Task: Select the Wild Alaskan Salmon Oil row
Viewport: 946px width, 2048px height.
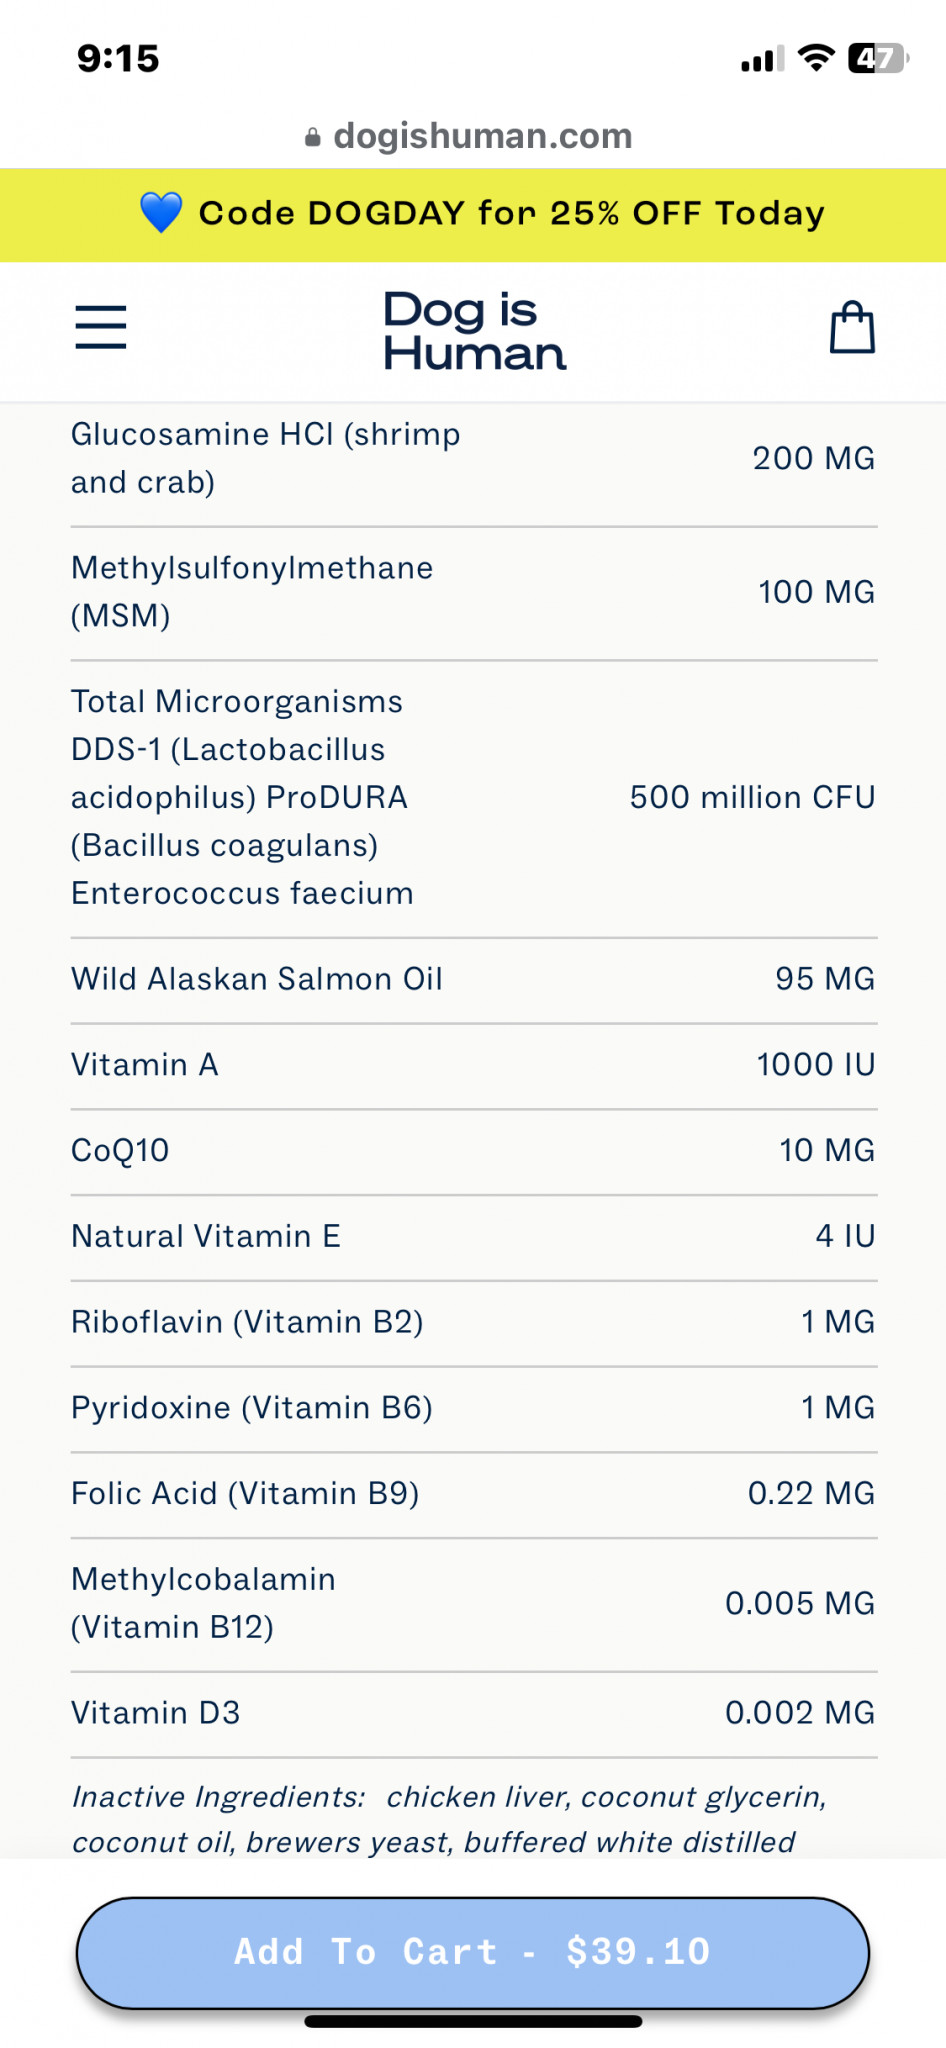Action: [473, 979]
